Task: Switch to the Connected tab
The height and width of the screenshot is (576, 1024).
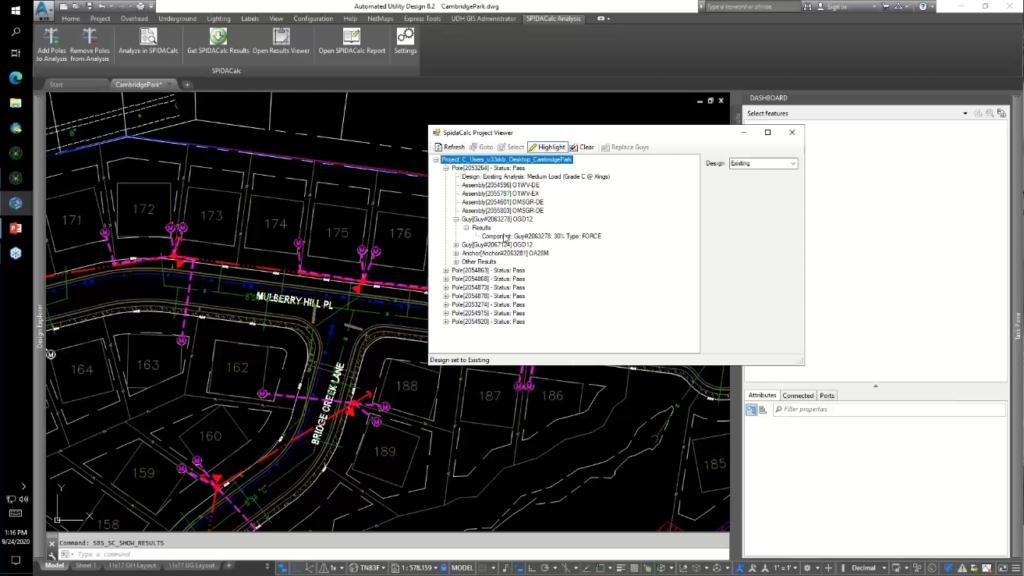Action: [x=798, y=395]
